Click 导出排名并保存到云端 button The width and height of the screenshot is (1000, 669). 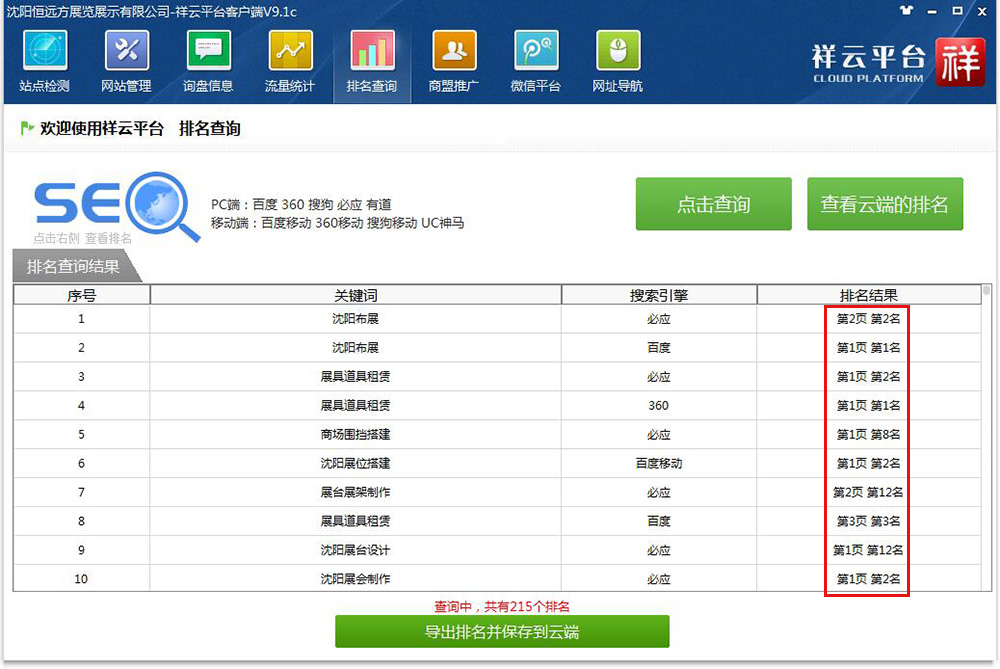tap(502, 631)
